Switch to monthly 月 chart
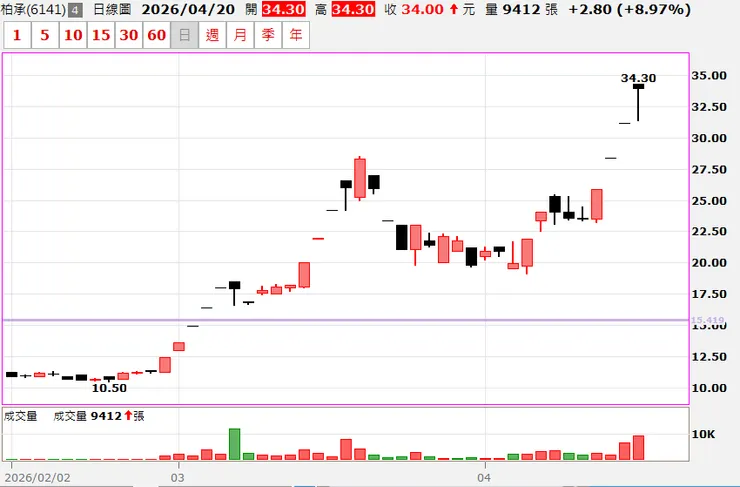The width and height of the screenshot is (740, 487). tap(240, 35)
